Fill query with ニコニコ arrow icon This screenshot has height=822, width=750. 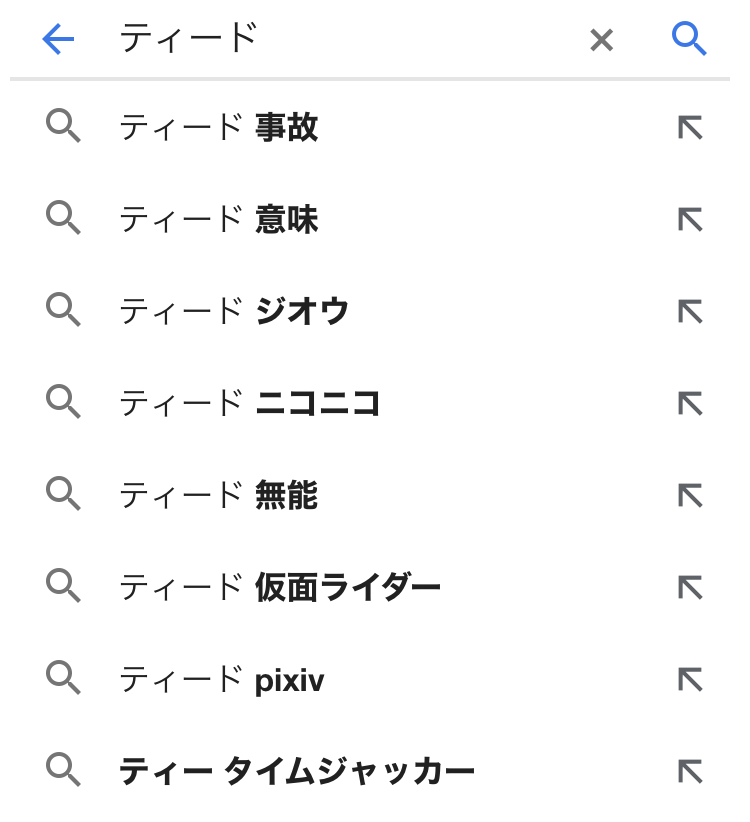pos(690,403)
